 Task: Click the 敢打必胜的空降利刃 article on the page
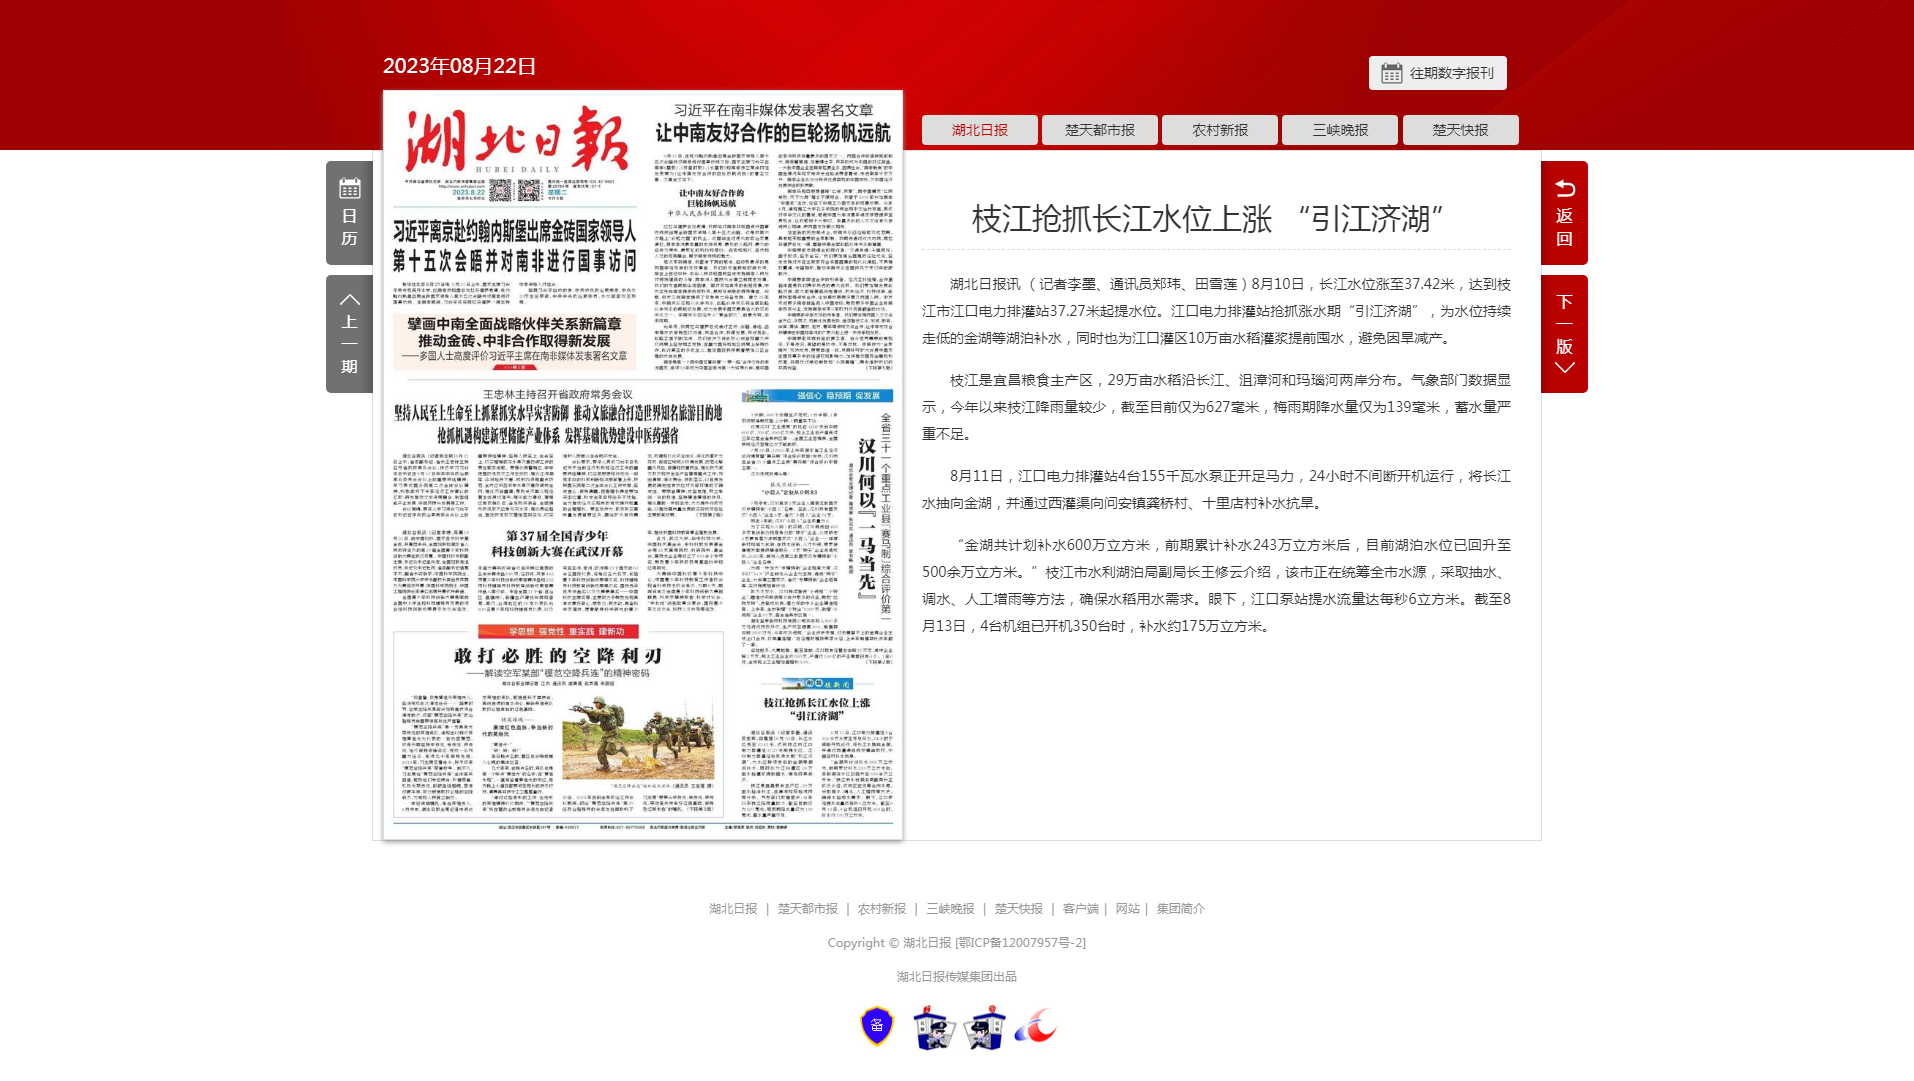[x=558, y=725]
